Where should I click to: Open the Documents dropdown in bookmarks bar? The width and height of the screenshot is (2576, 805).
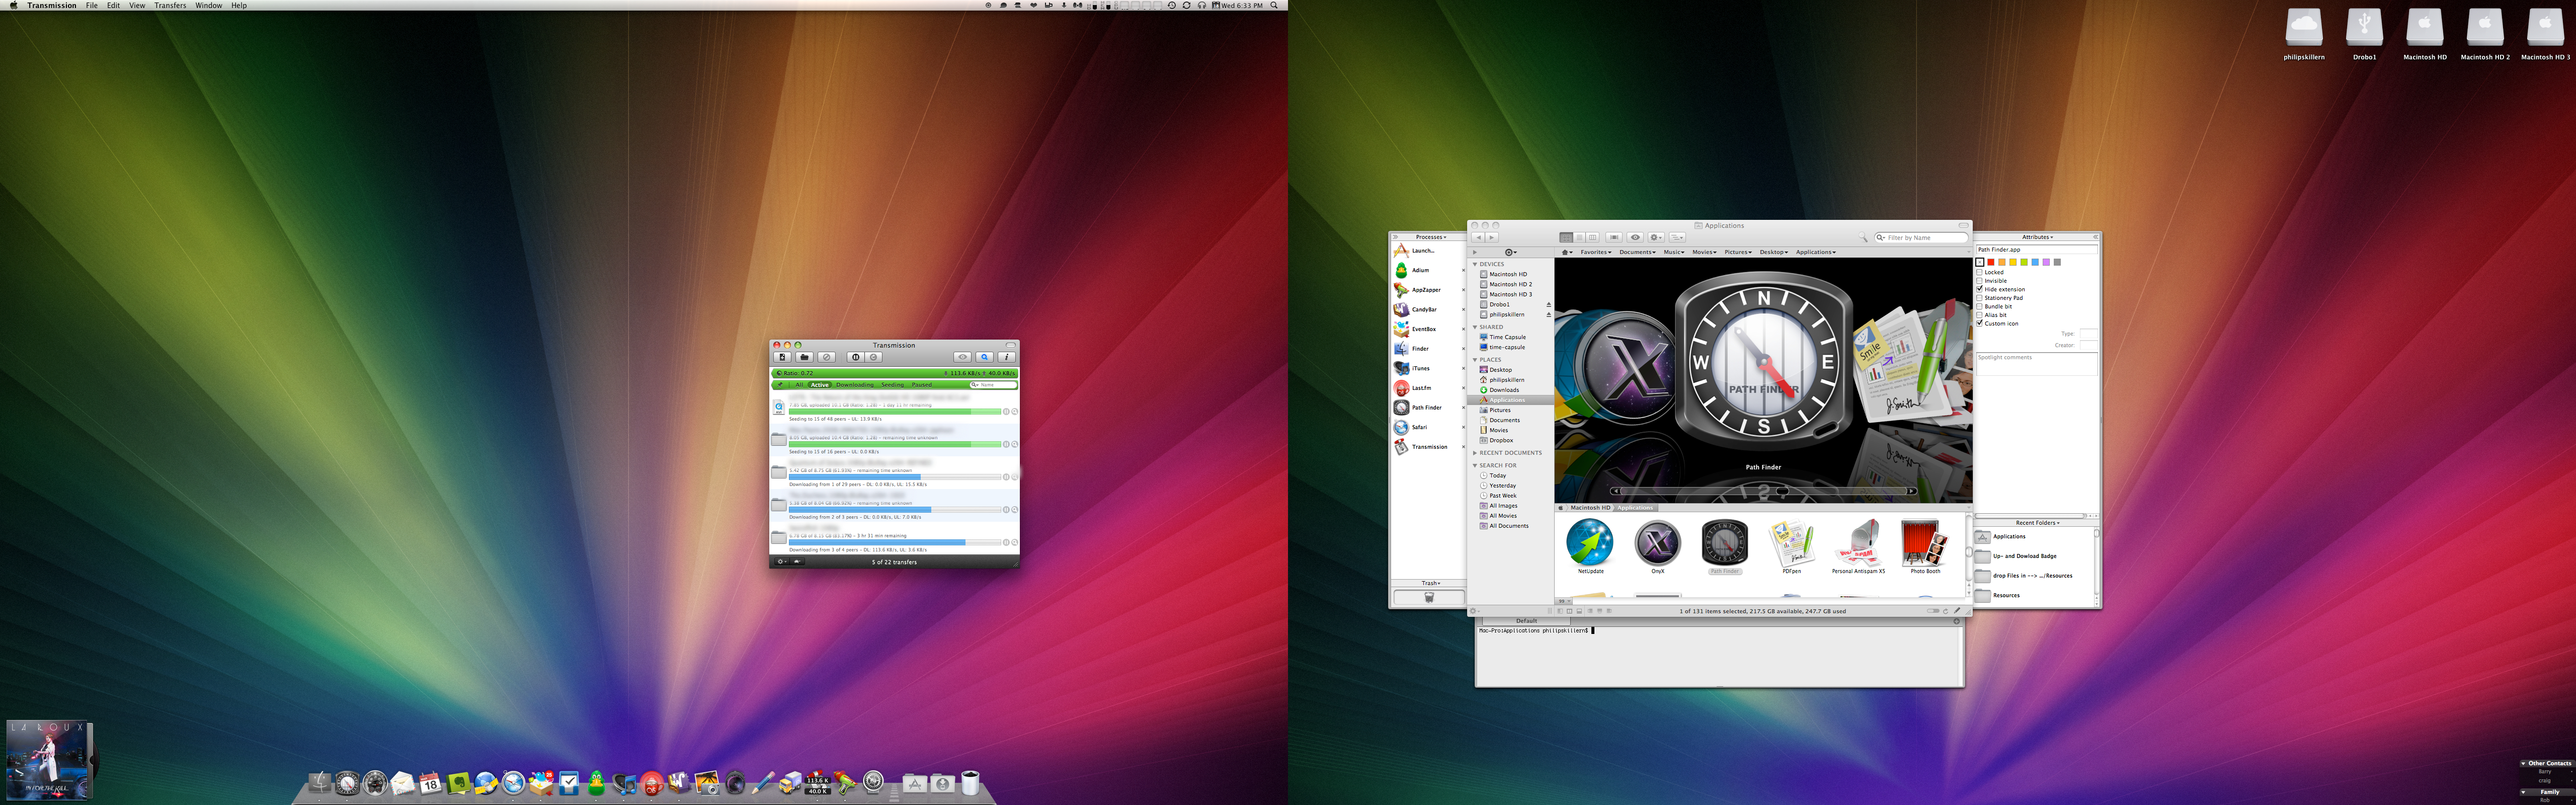pyautogui.click(x=1638, y=252)
